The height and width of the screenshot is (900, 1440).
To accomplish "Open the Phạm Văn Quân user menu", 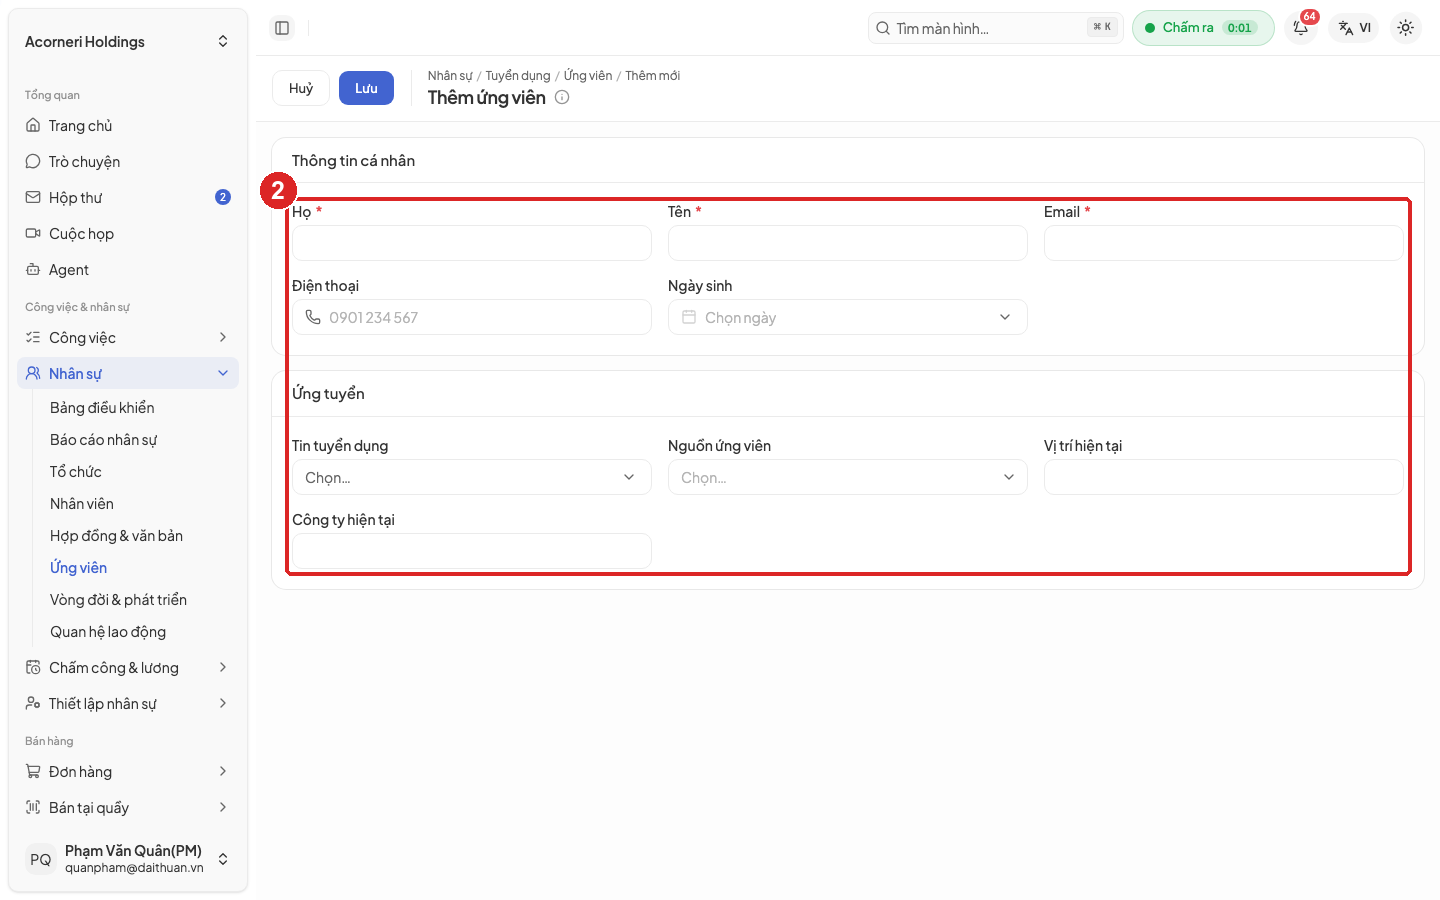I will click(128, 859).
